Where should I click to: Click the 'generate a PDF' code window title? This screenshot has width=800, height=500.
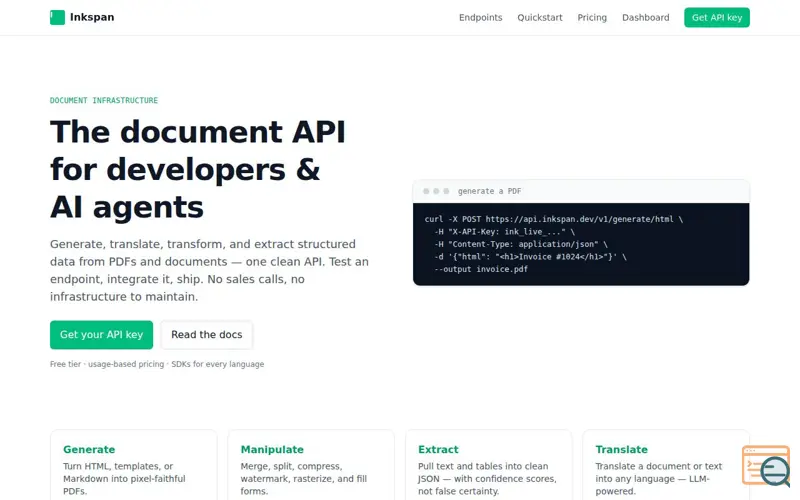coord(489,191)
